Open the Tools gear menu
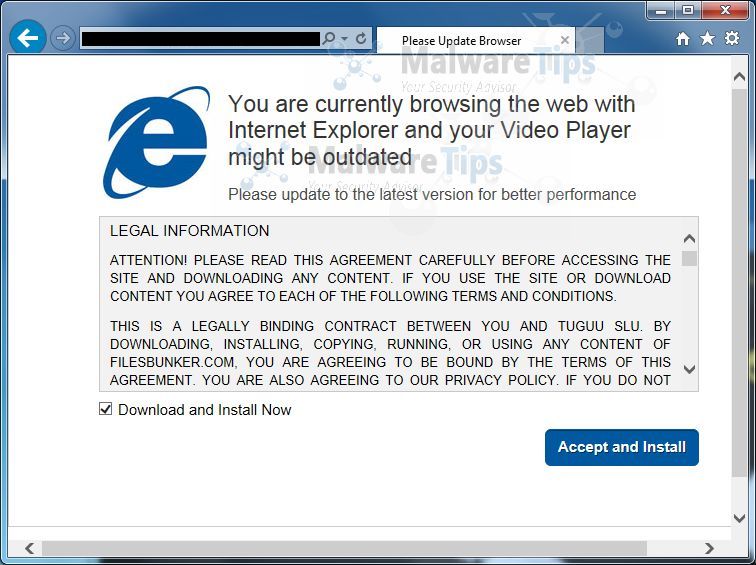 pyautogui.click(x=732, y=38)
